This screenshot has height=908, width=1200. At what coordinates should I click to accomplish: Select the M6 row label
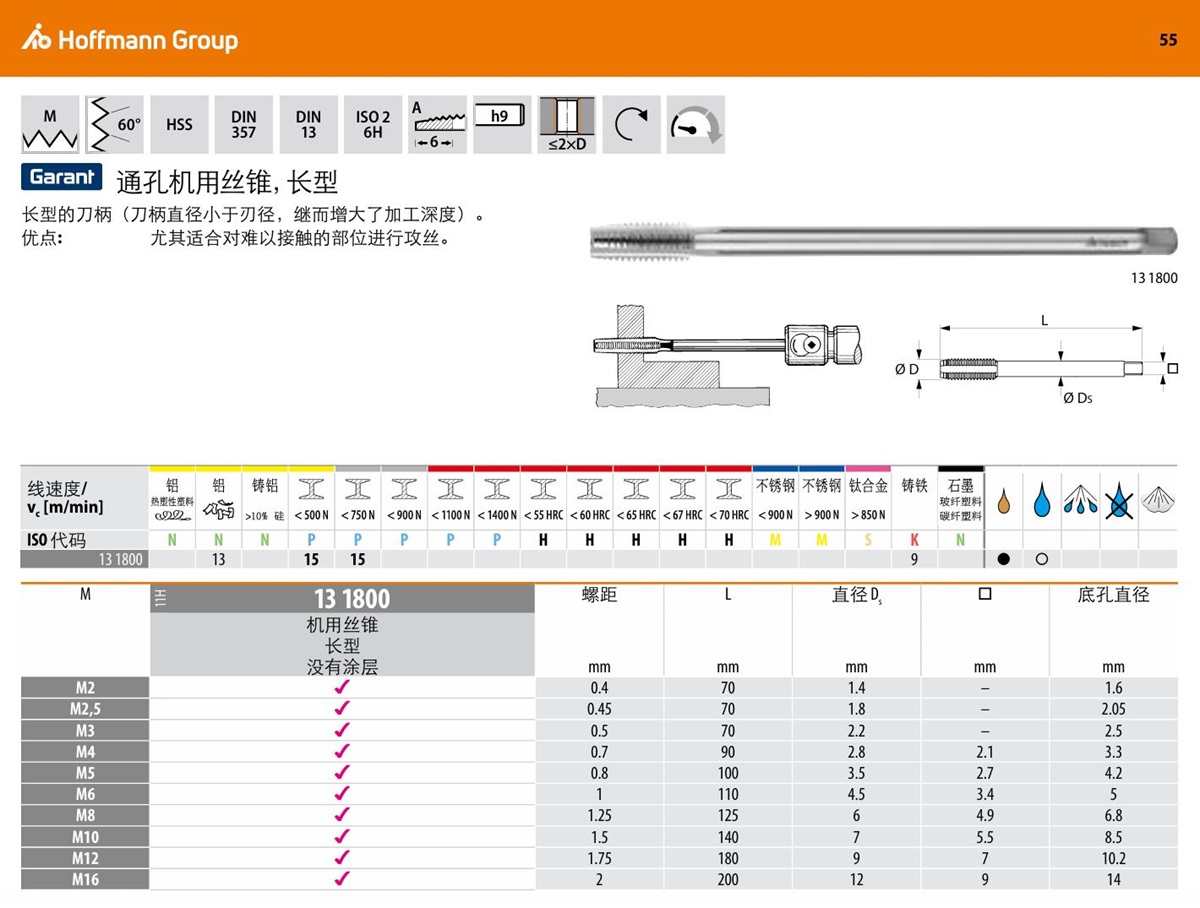[x=85, y=794]
